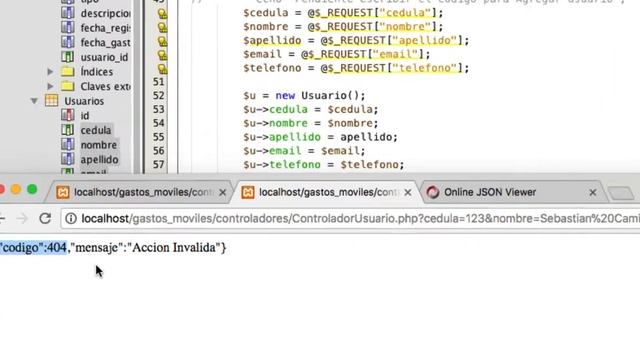Click warning hint icon beside $apellido line
The height and width of the screenshot is (360, 640).
tap(162, 41)
